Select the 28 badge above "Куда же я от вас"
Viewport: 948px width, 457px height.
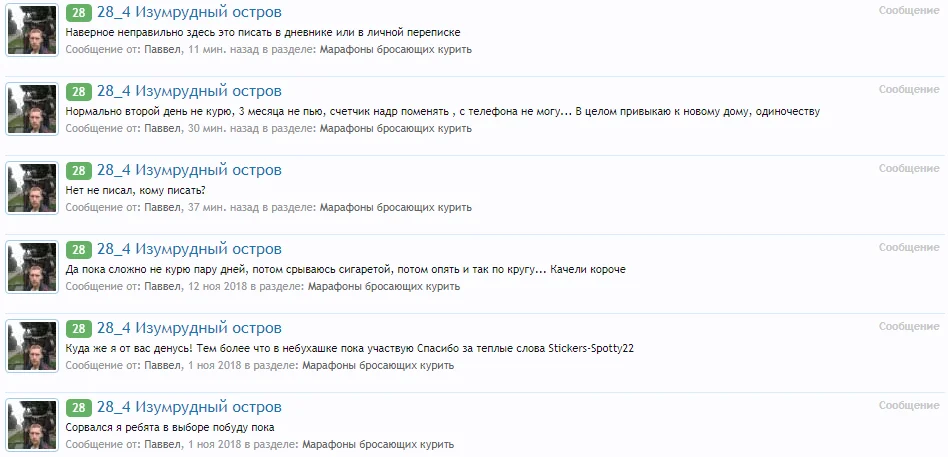coord(78,329)
